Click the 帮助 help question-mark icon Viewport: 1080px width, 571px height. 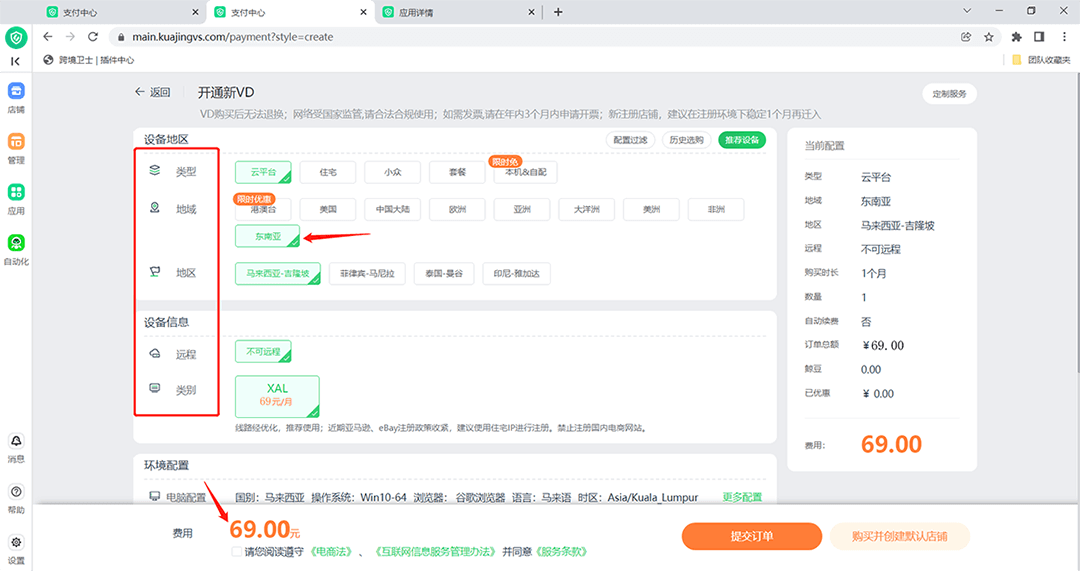click(16, 492)
